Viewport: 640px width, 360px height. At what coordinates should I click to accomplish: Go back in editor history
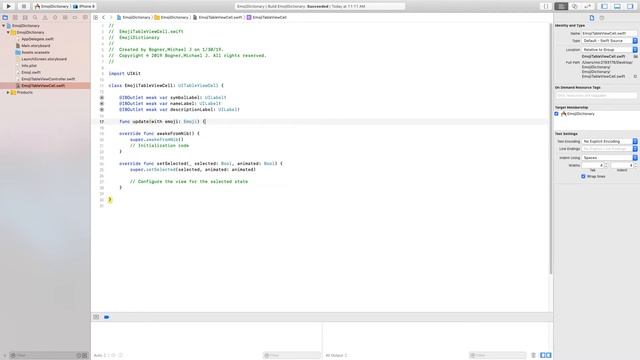(104, 18)
